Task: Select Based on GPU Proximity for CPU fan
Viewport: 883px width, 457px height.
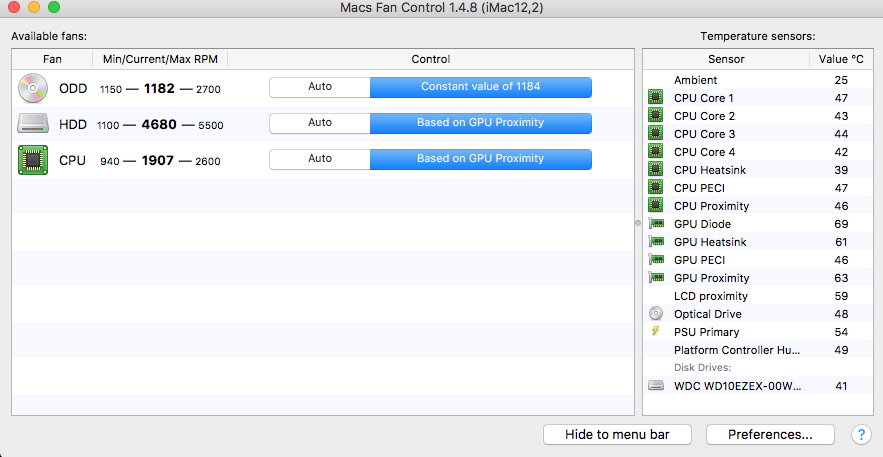Action: tap(480, 159)
